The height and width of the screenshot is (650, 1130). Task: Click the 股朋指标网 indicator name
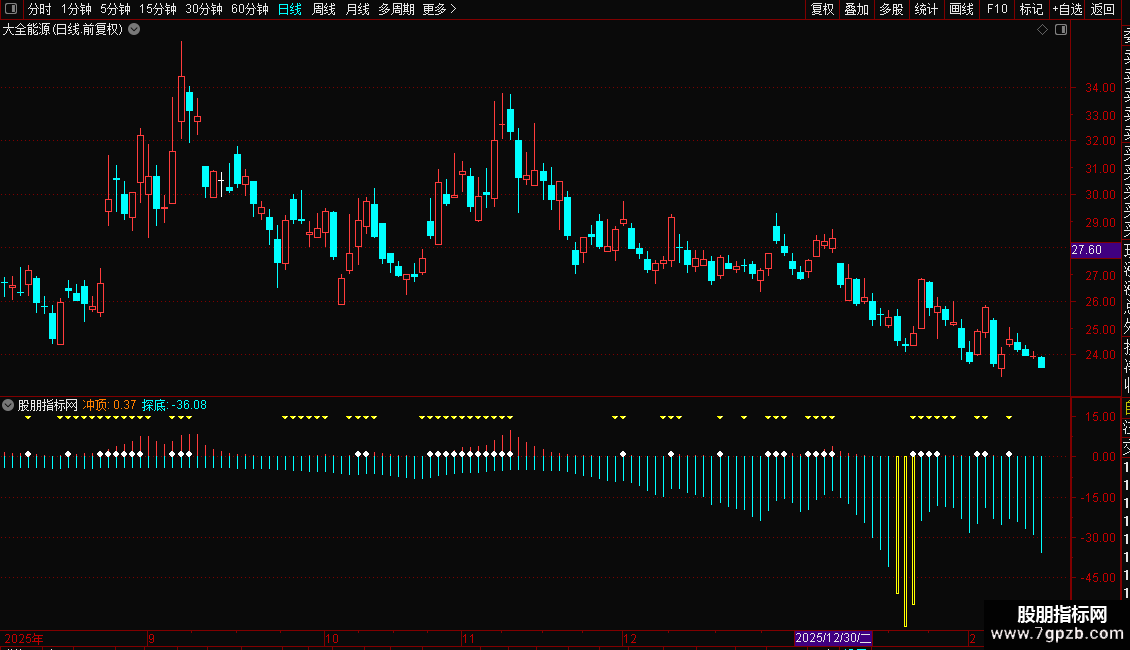[x=48, y=405]
